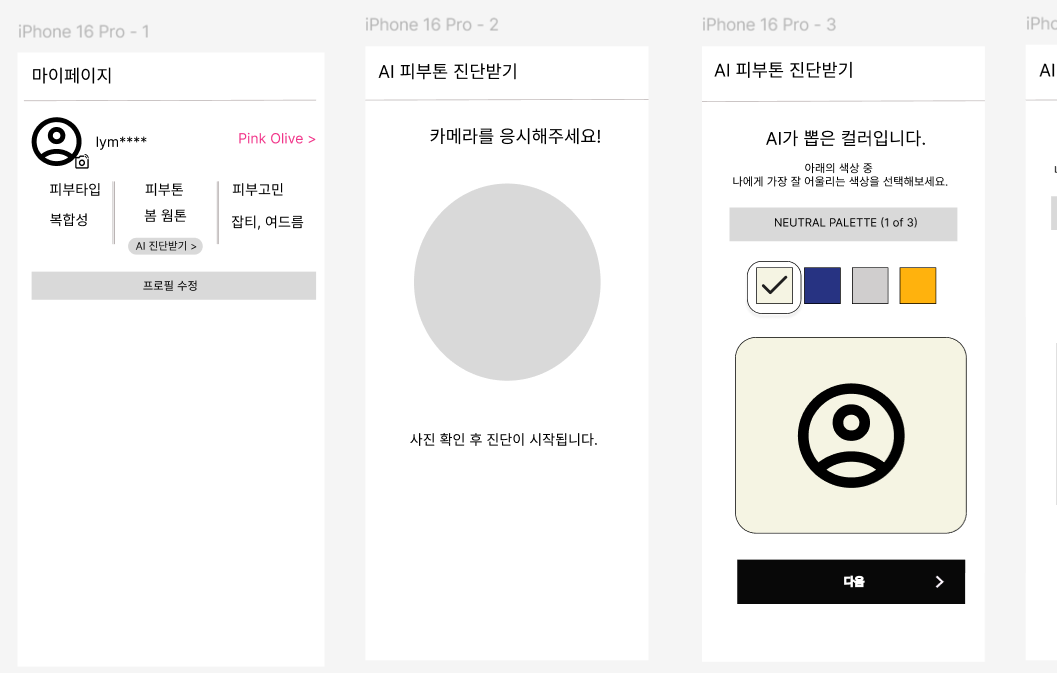Select the iPhone 16 Pro - 1 frame label
The image size is (1057, 673).
coord(84,32)
